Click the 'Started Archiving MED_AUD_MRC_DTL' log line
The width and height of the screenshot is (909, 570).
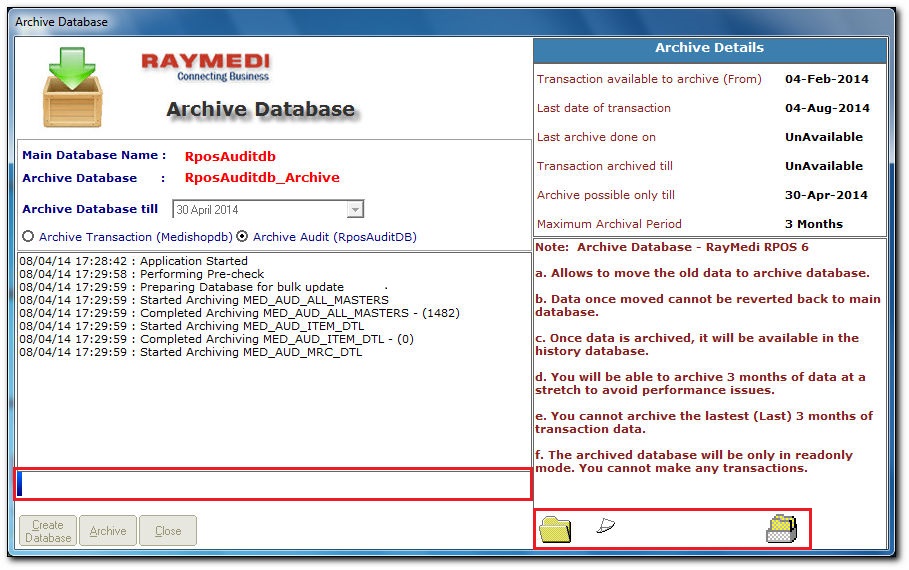[x=191, y=352]
